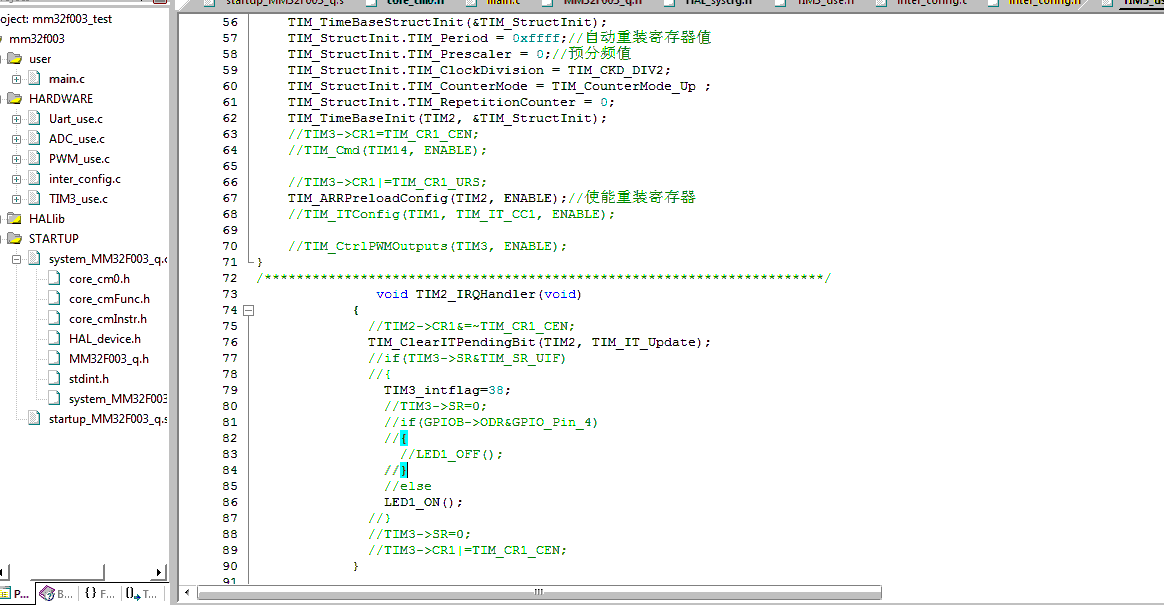
Task: Click the editor horizontal scrollbar thumb
Action: tap(539, 592)
